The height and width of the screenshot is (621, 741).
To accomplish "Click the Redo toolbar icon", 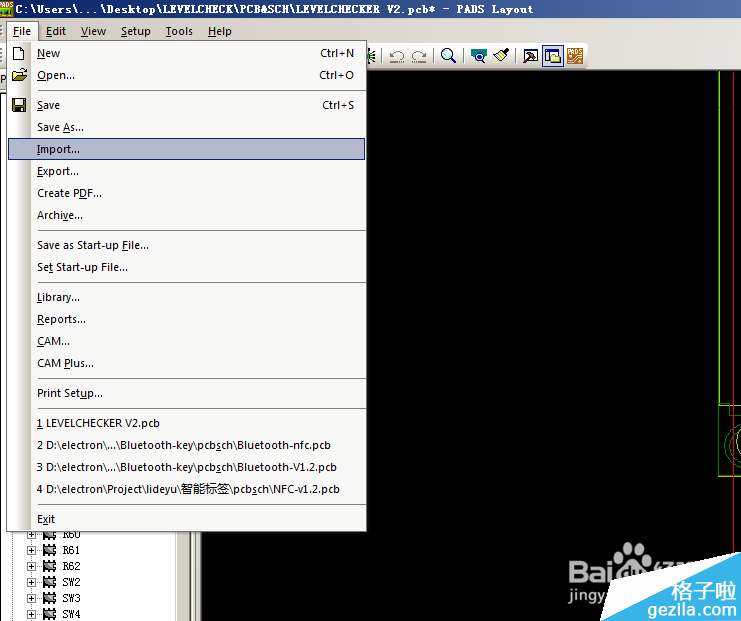I will click(x=419, y=56).
